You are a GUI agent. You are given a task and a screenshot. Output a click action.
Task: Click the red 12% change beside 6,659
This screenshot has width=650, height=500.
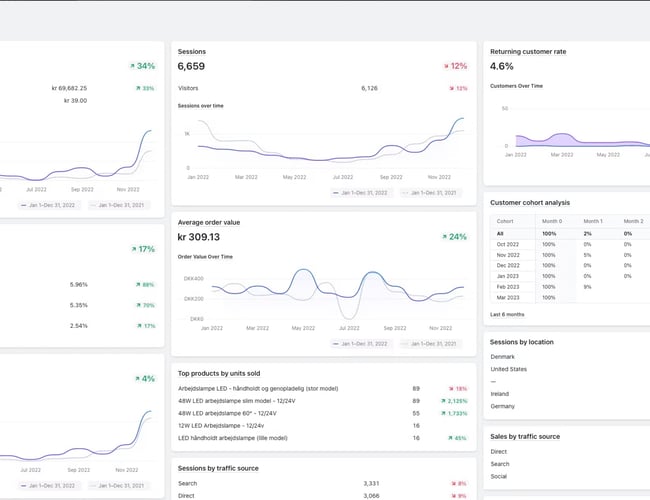(455, 66)
